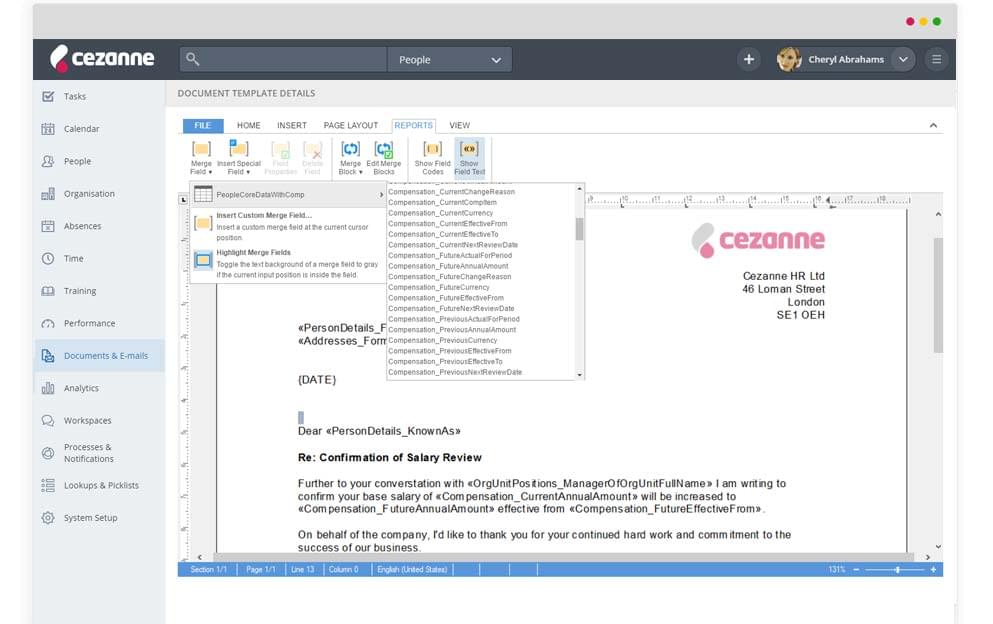Click the Cezanne logo in header
Viewport: 993px width, 624px height.
(x=102, y=58)
